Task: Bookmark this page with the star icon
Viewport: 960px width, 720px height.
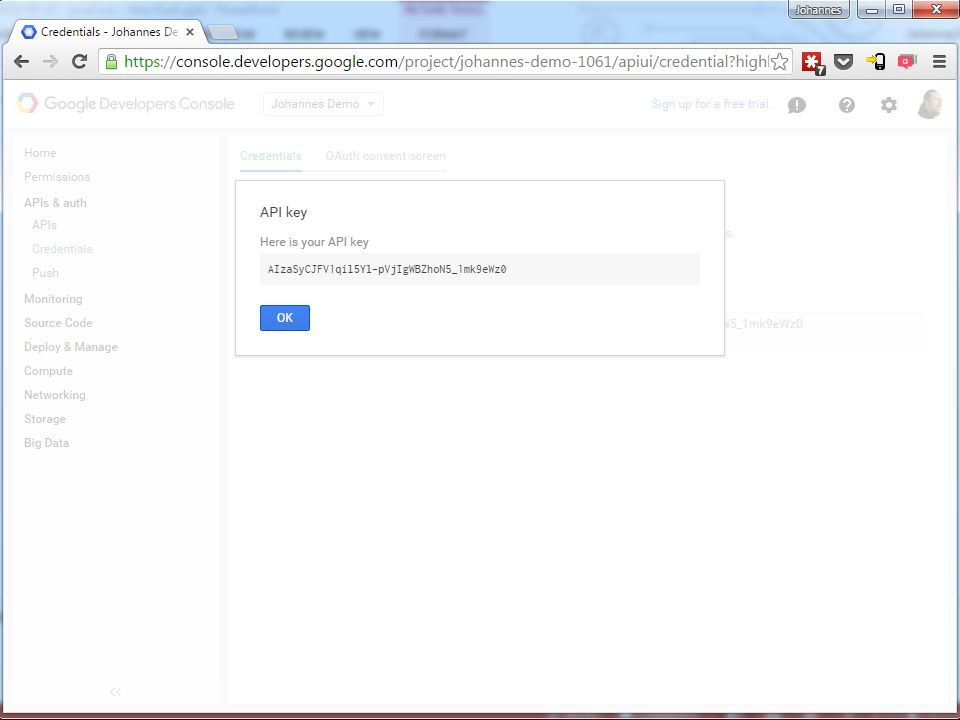Action: [x=779, y=61]
